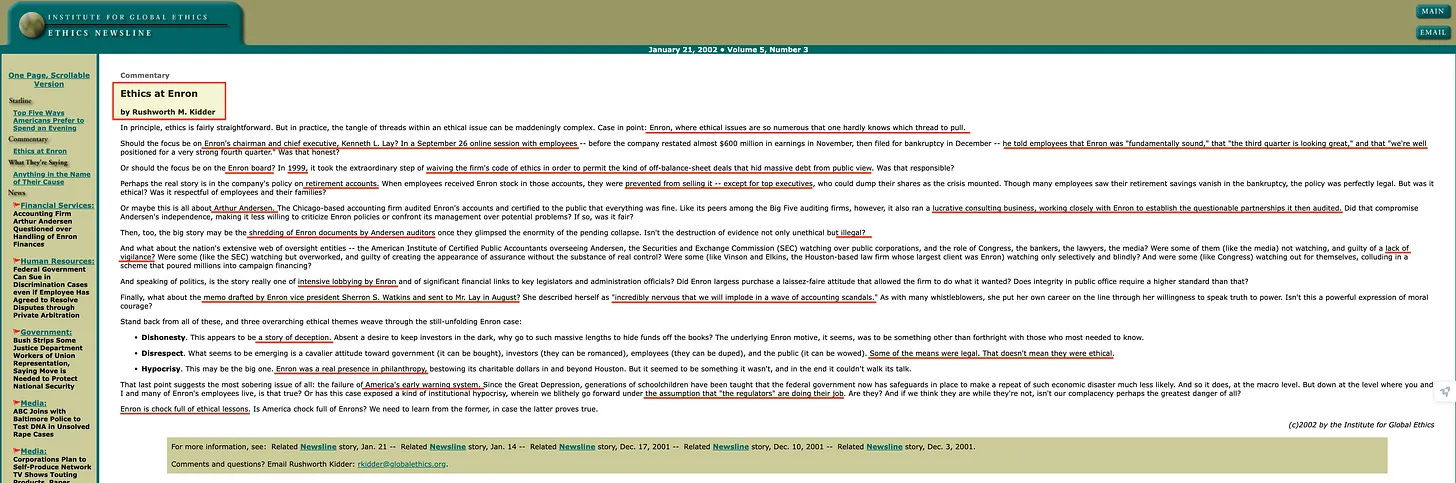Click the 'What They're Saying' sidebar heading
Viewport: 1456px width, 483px height.
click(x=38, y=162)
